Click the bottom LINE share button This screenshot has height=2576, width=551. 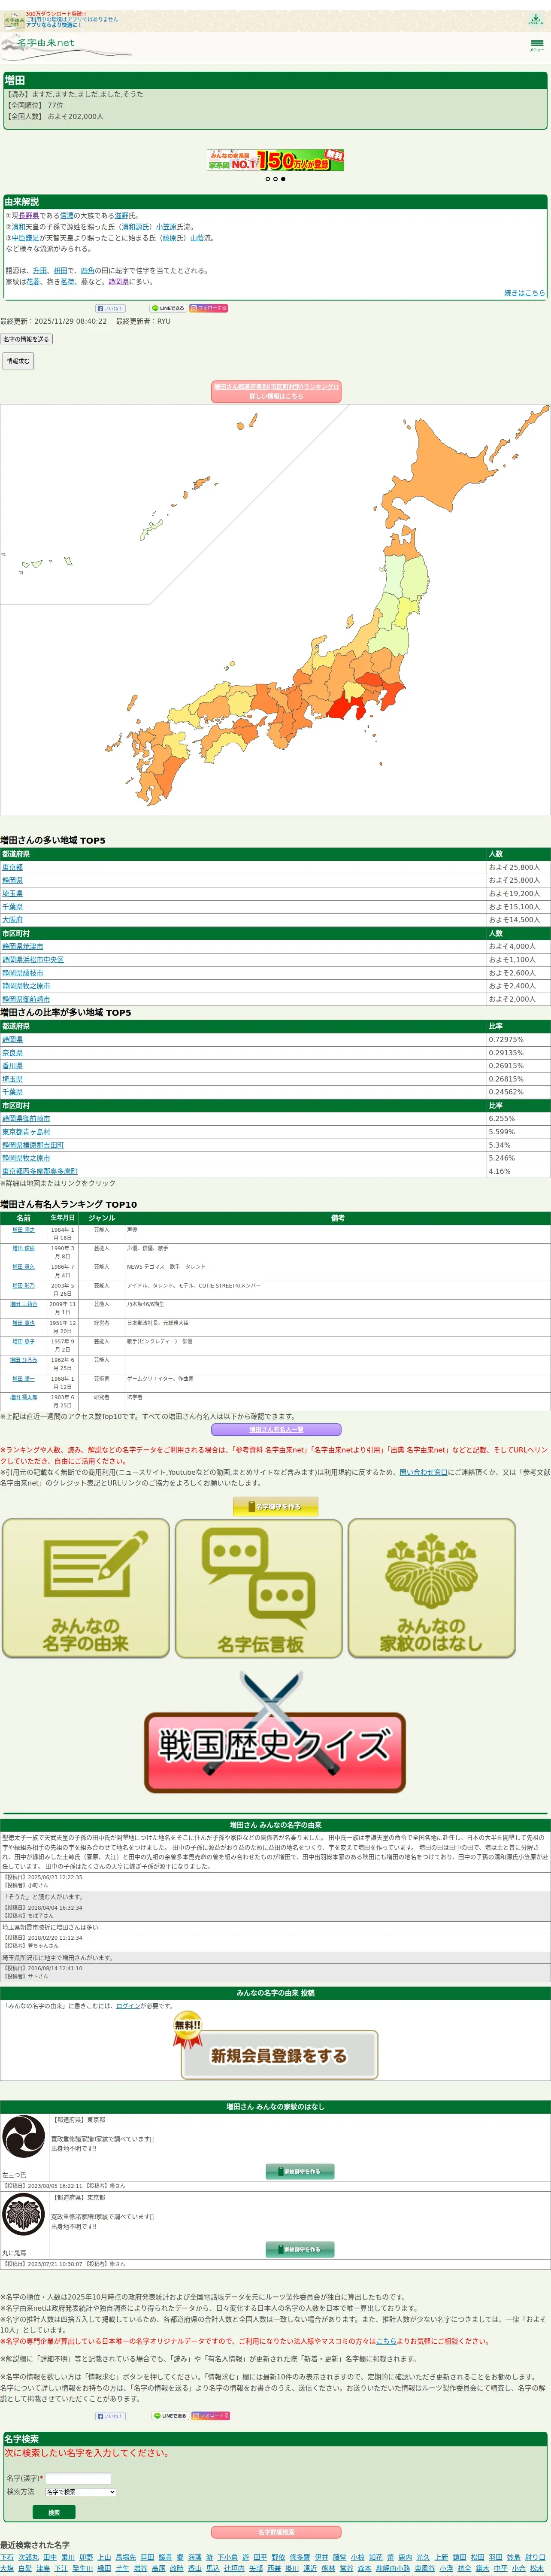pos(169,2416)
